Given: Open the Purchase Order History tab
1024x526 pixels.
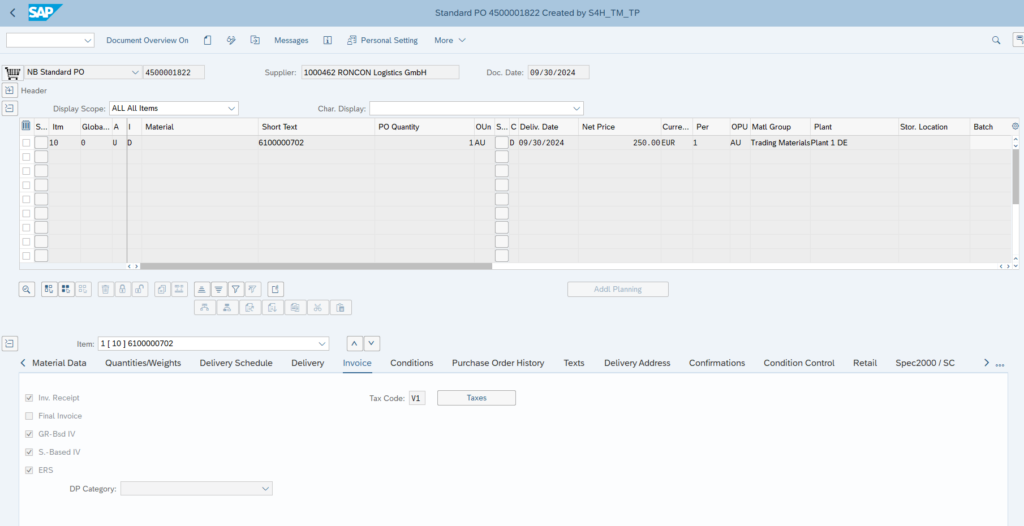Looking at the screenshot, I should [x=498, y=363].
